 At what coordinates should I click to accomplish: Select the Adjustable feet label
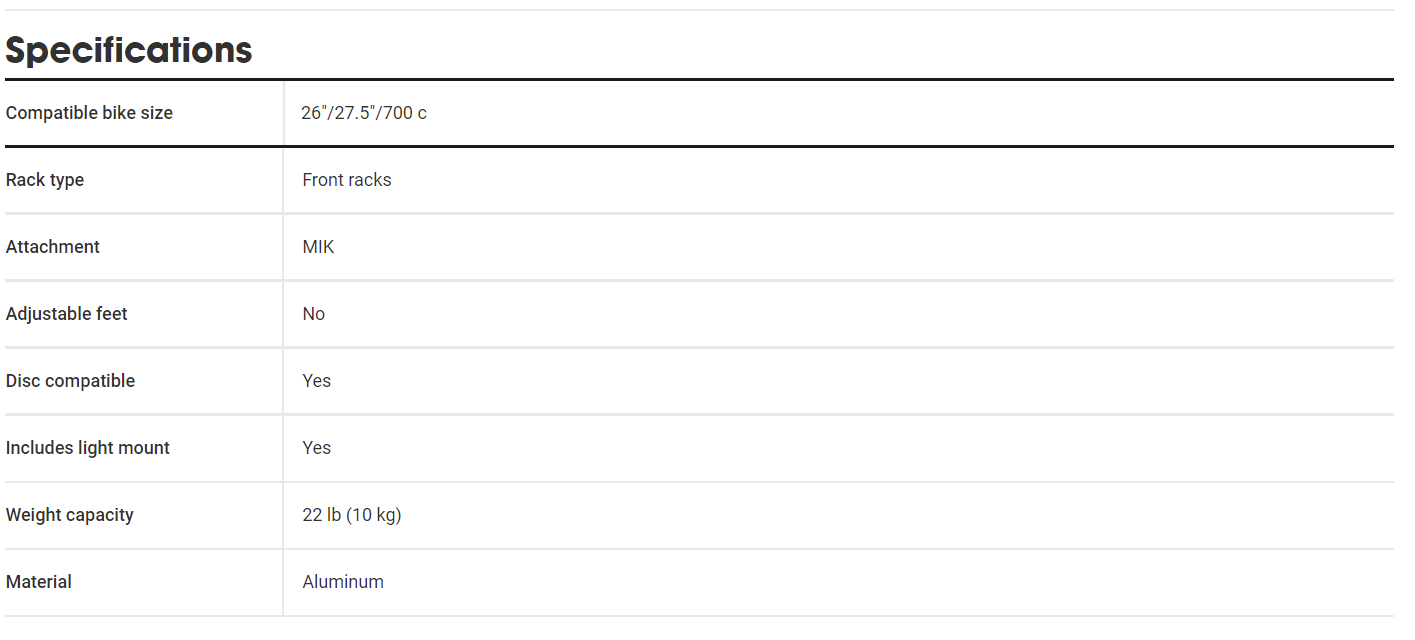point(67,314)
